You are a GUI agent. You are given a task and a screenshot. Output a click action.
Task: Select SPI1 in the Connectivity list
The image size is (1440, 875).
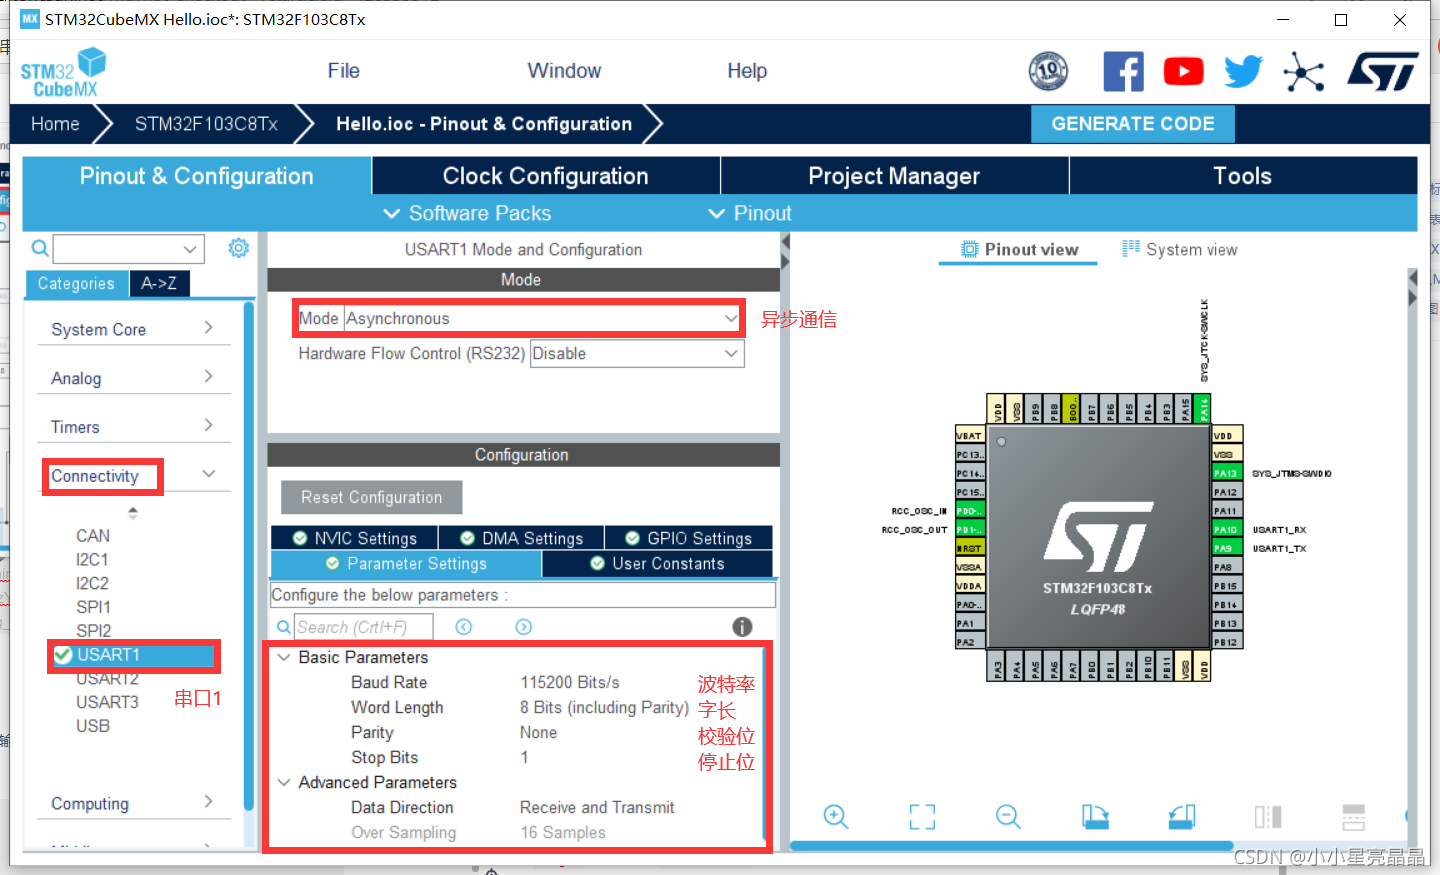[x=93, y=607]
